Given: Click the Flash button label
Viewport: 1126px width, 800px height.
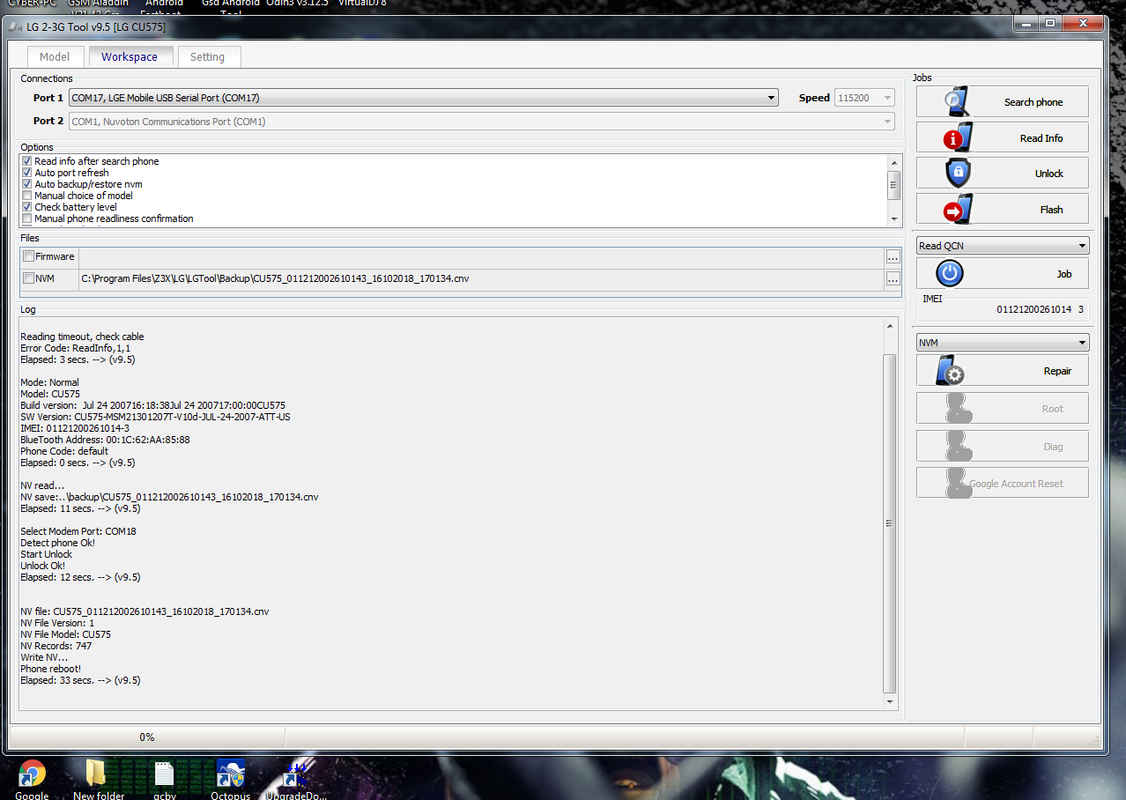Looking at the screenshot, I should point(1051,209).
